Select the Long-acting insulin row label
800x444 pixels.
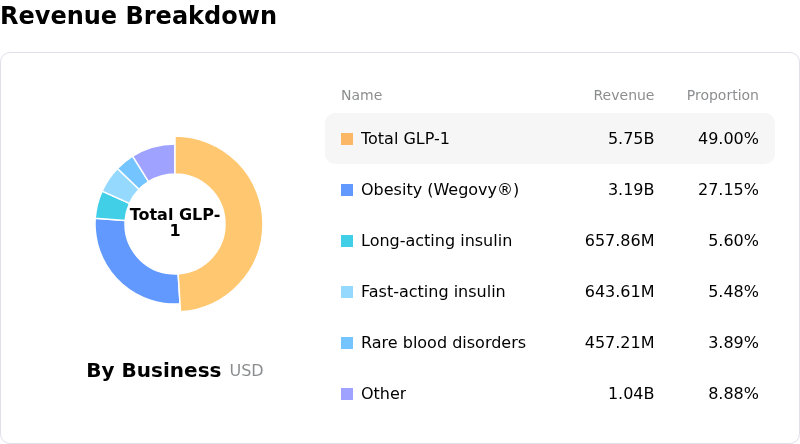point(436,241)
